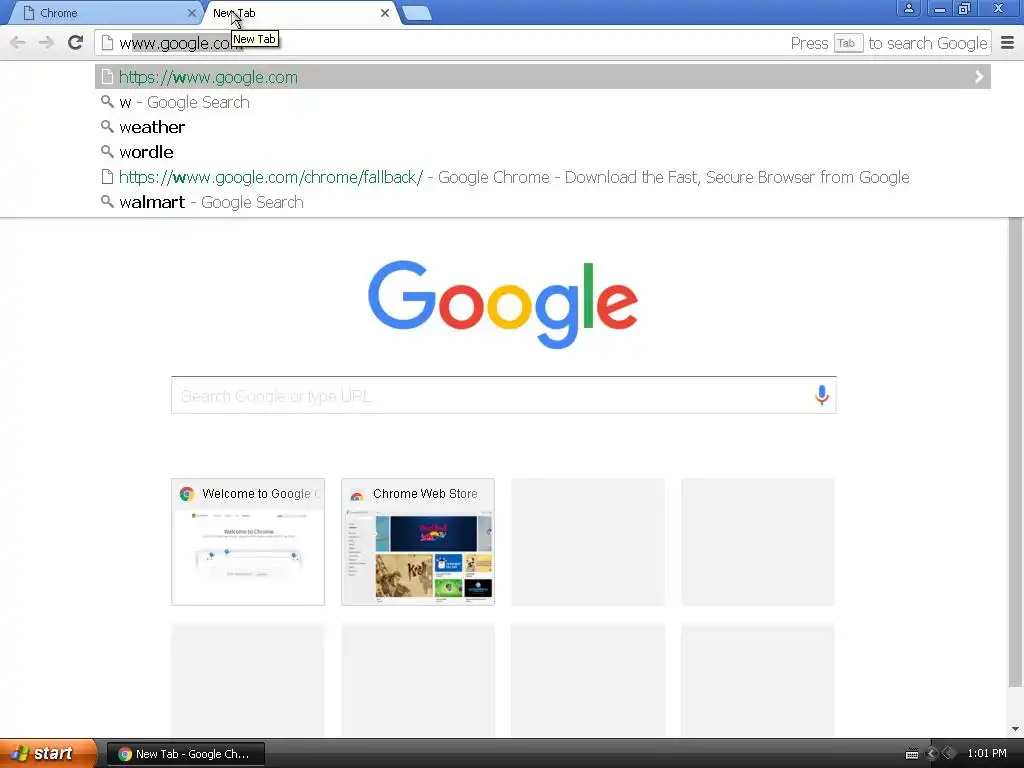Click the Tab key hint in address bar
Screen dimensions: 1024x768
(848, 43)
